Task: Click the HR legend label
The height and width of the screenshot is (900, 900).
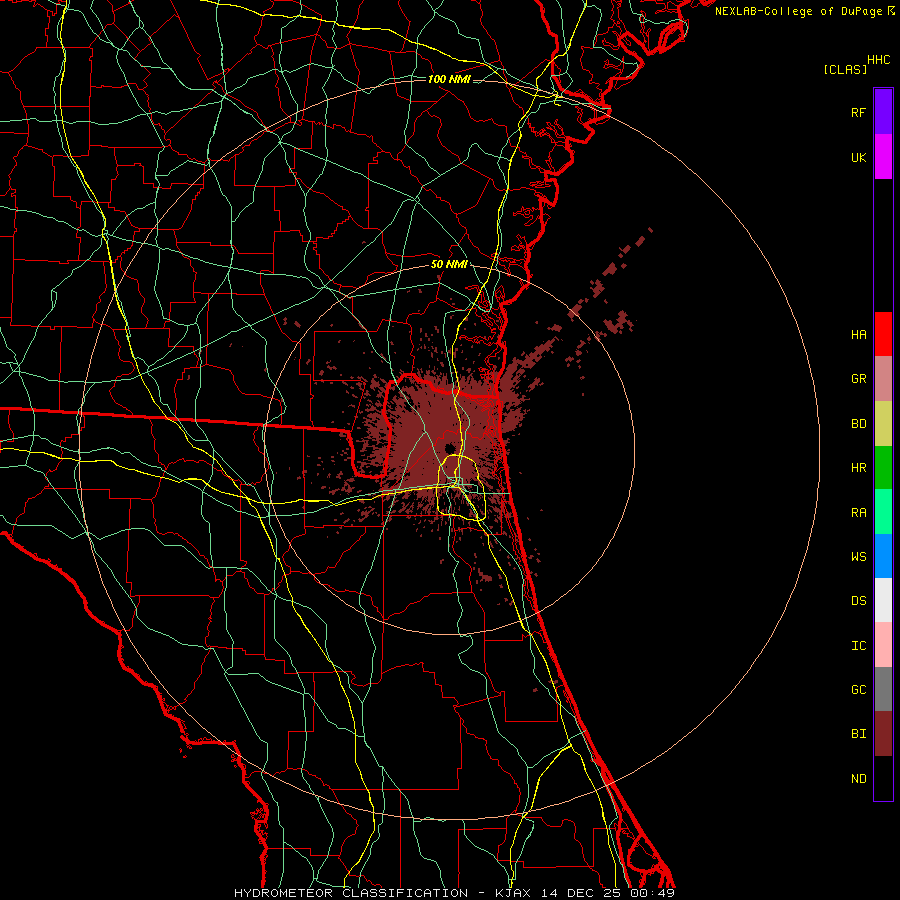Action: 858,468
